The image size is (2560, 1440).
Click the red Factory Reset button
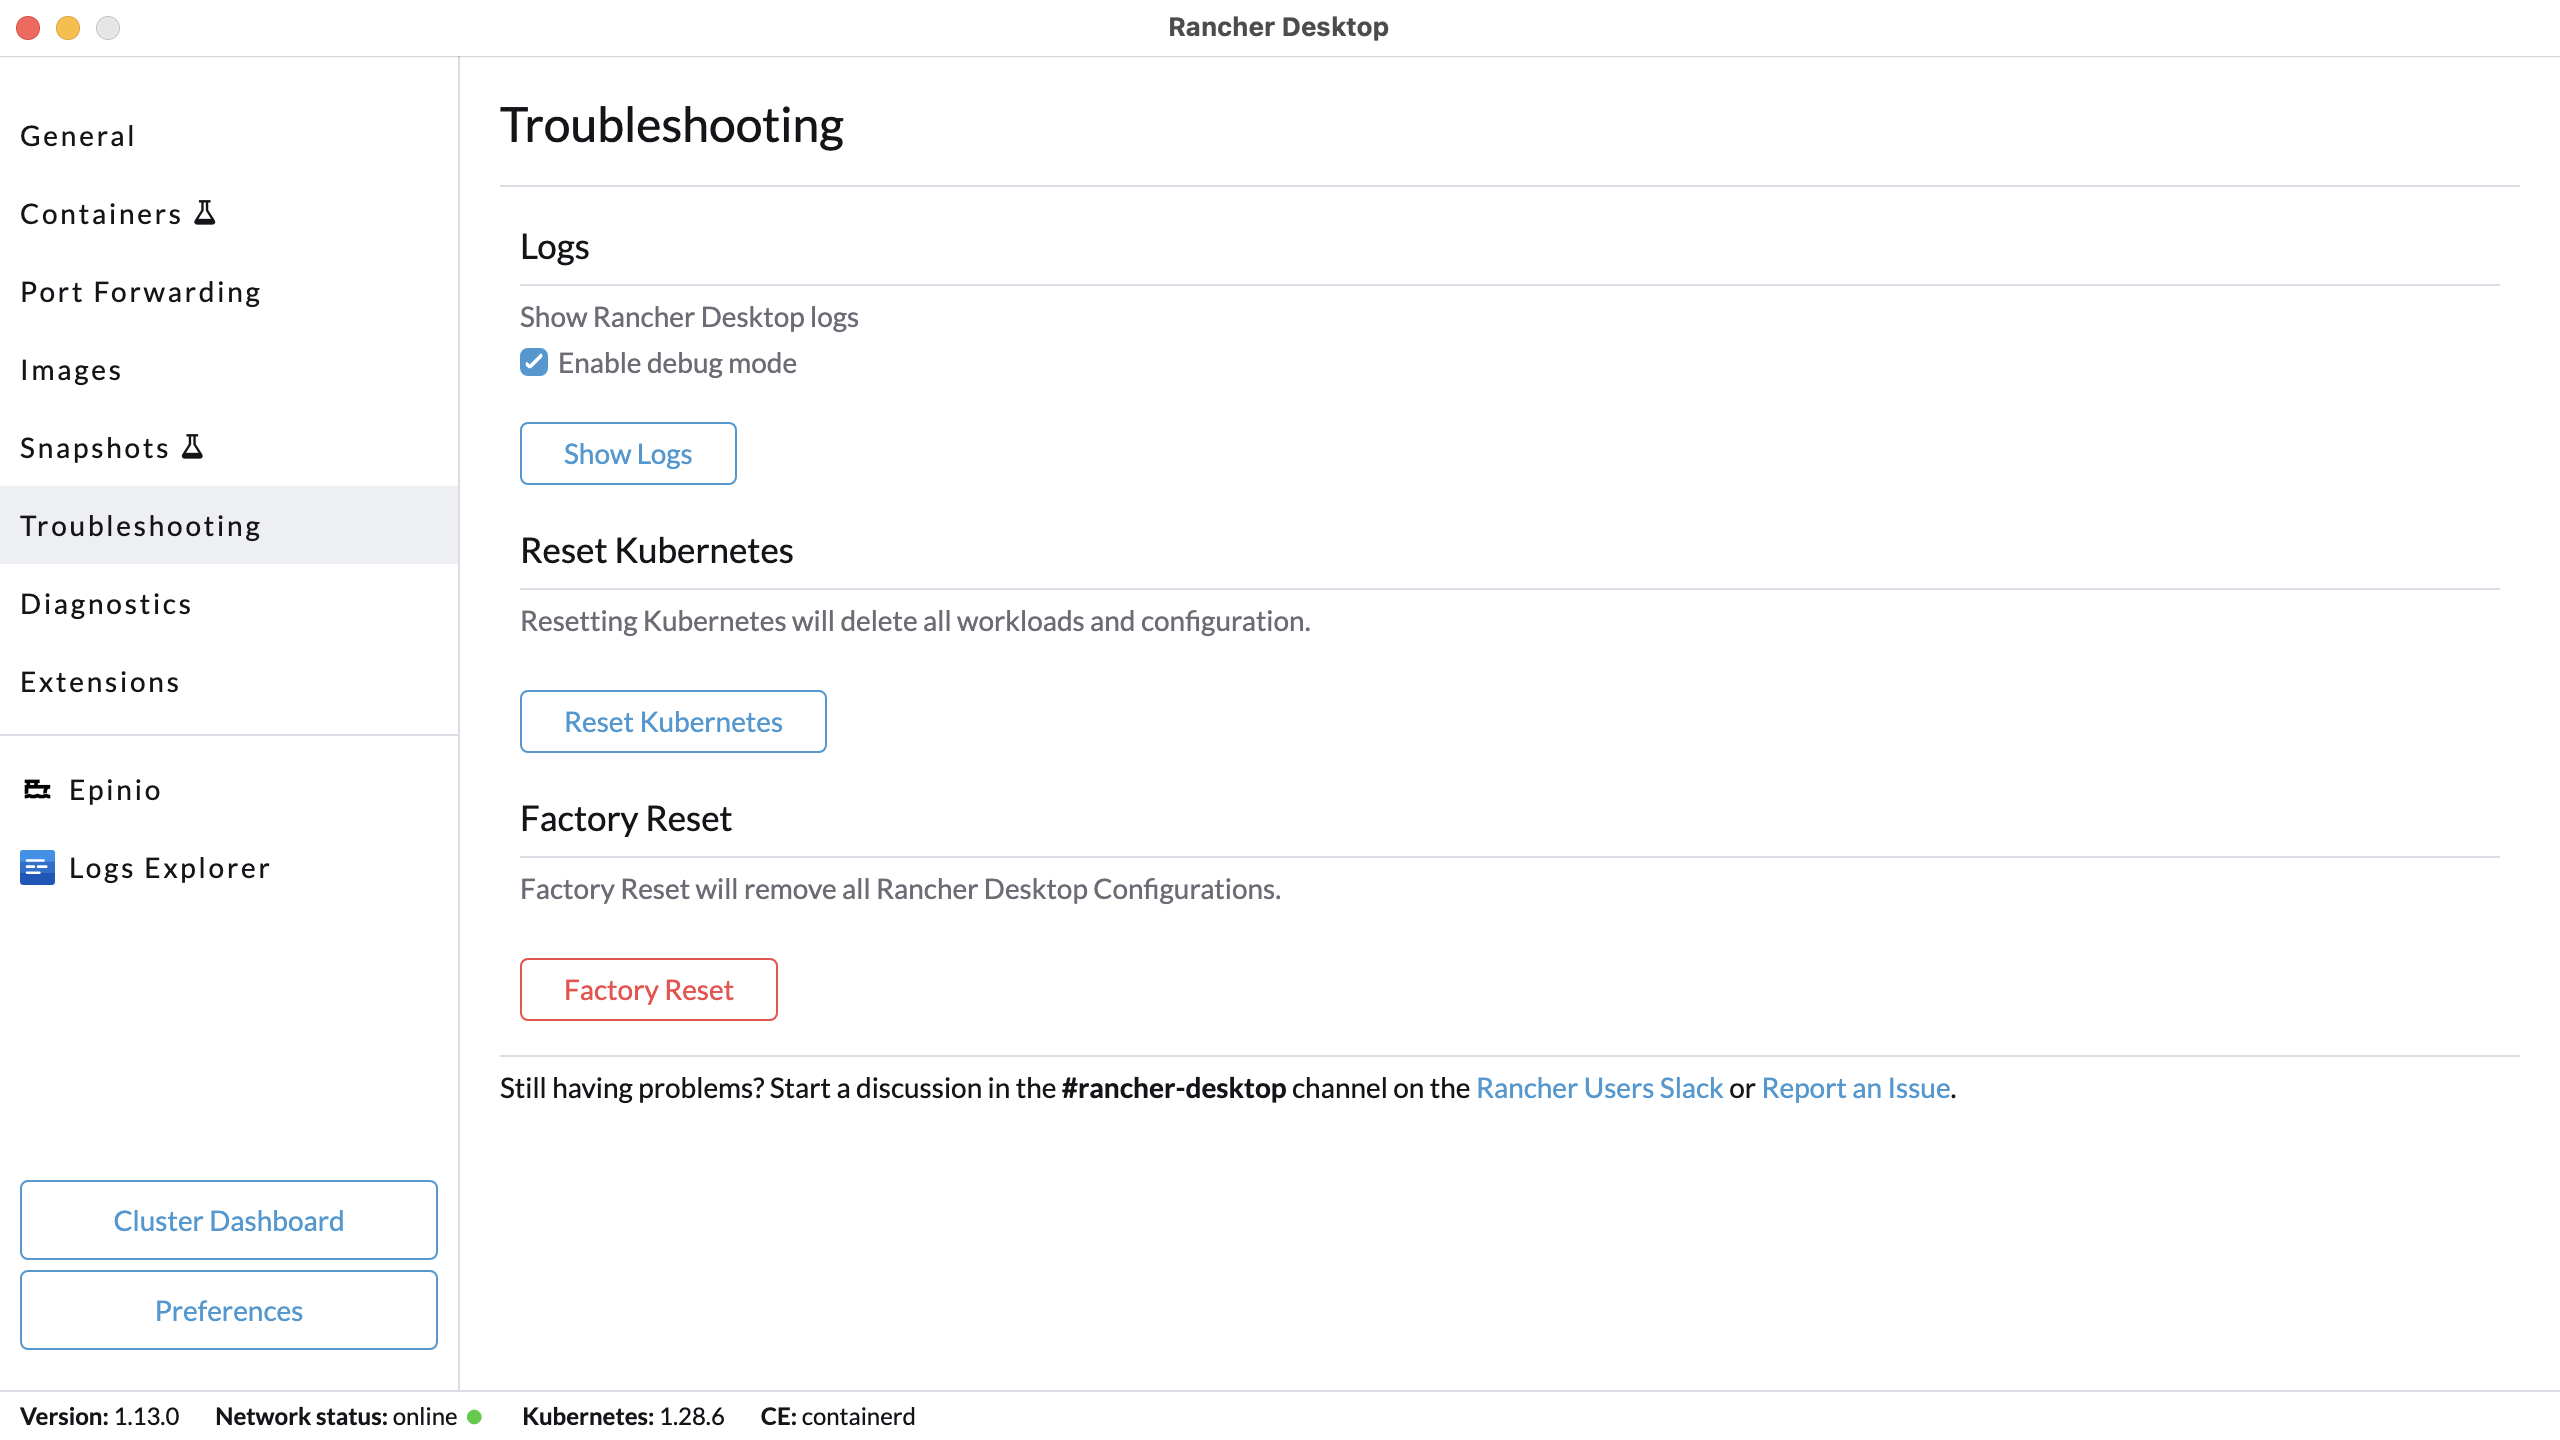[648, 990]
